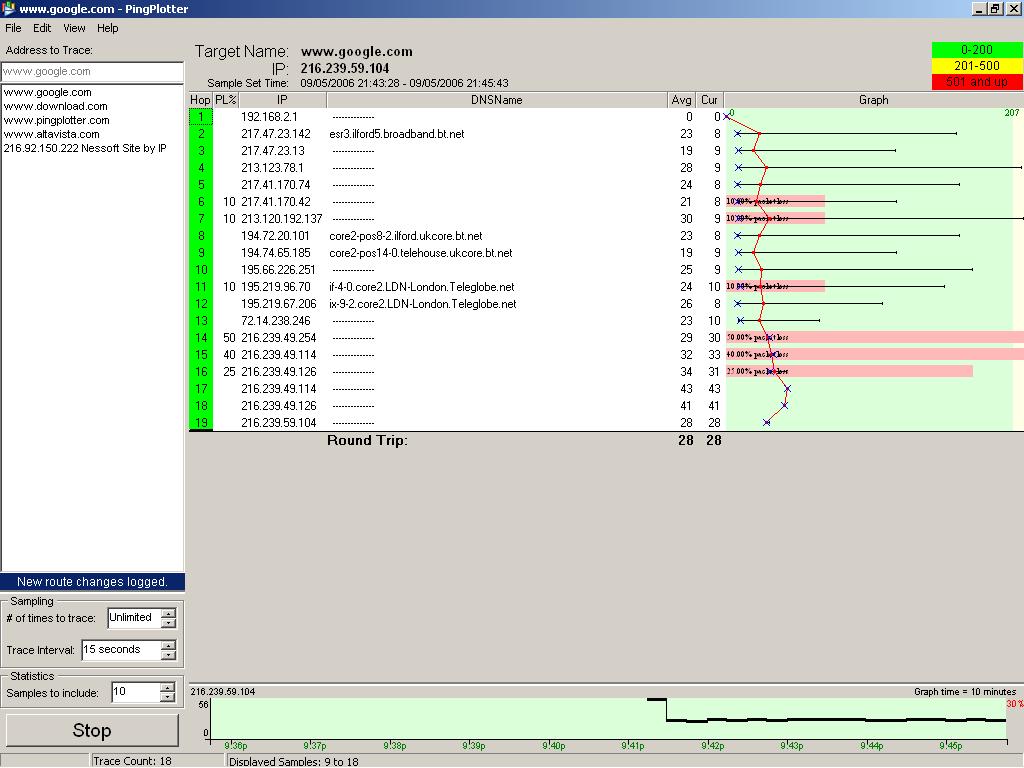This screenshot has height=768, width=1024.
Task: Restore down the PingPlotter window
Action: [994, 8]
